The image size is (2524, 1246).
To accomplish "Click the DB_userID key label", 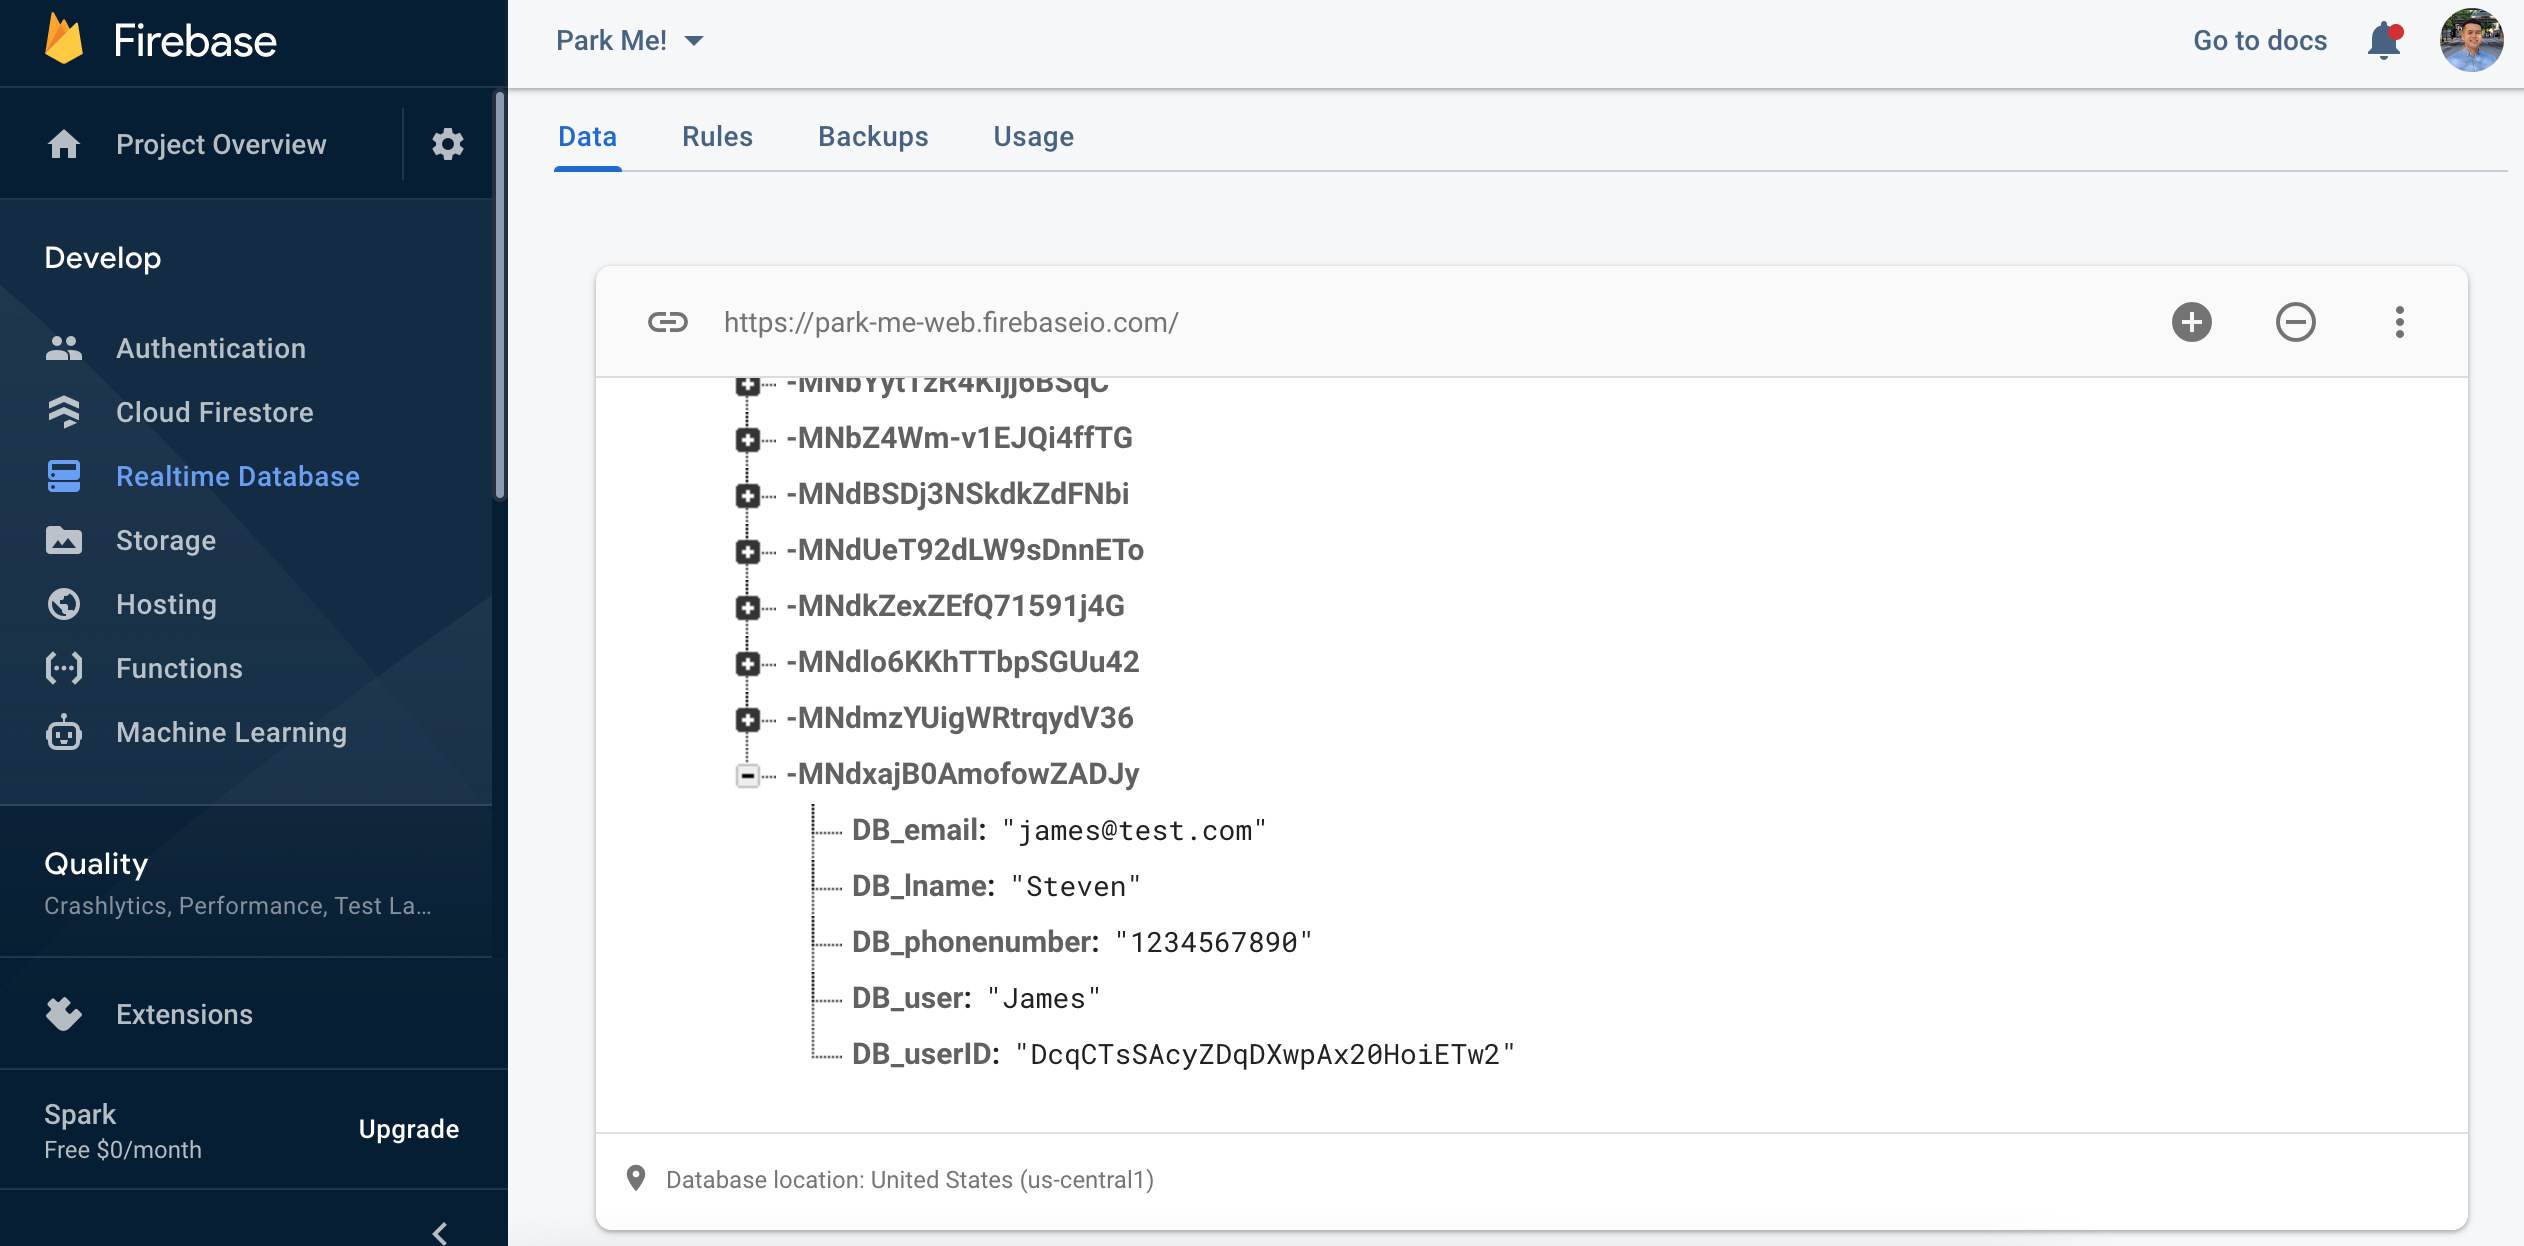I will 926,1054.
